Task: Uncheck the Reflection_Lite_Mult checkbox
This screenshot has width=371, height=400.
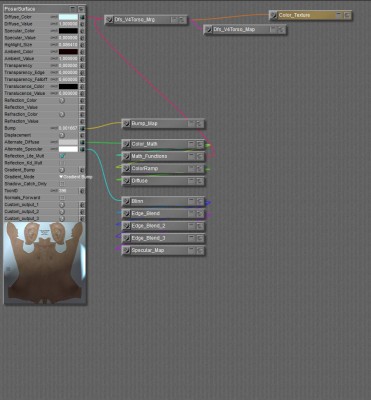Action: coord(62,156)
